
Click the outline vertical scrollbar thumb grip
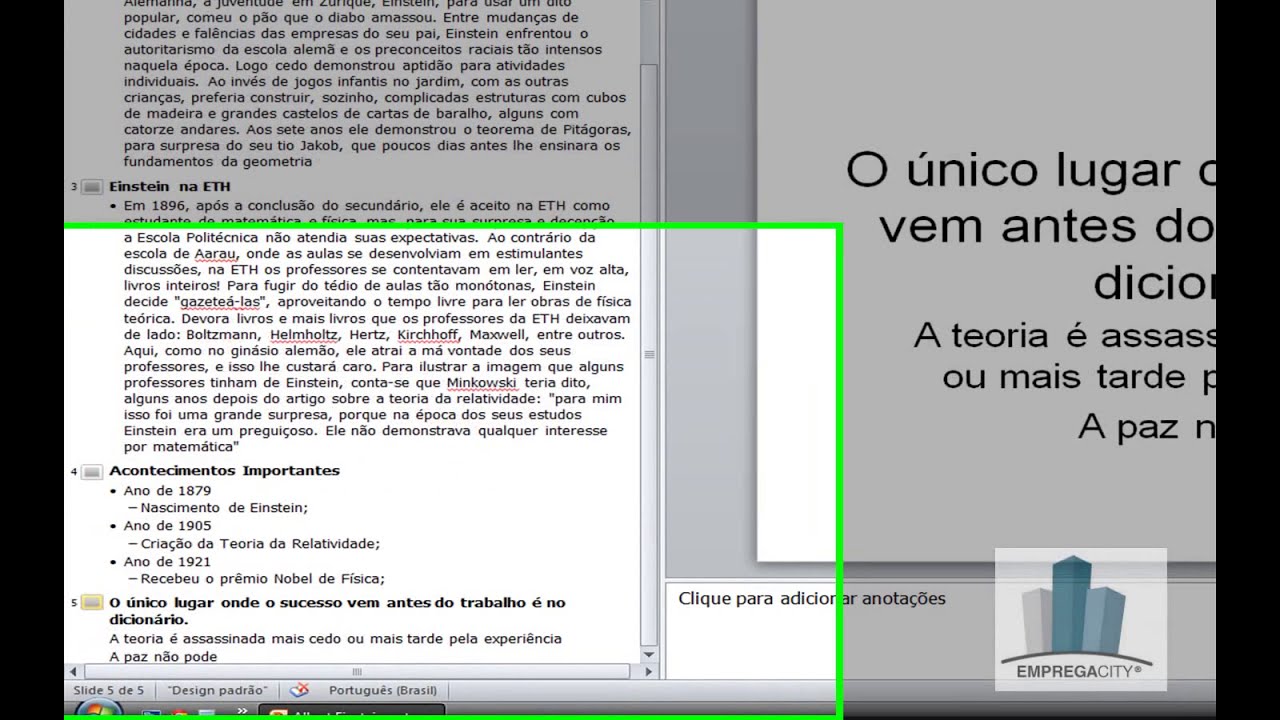coord(648,355)
